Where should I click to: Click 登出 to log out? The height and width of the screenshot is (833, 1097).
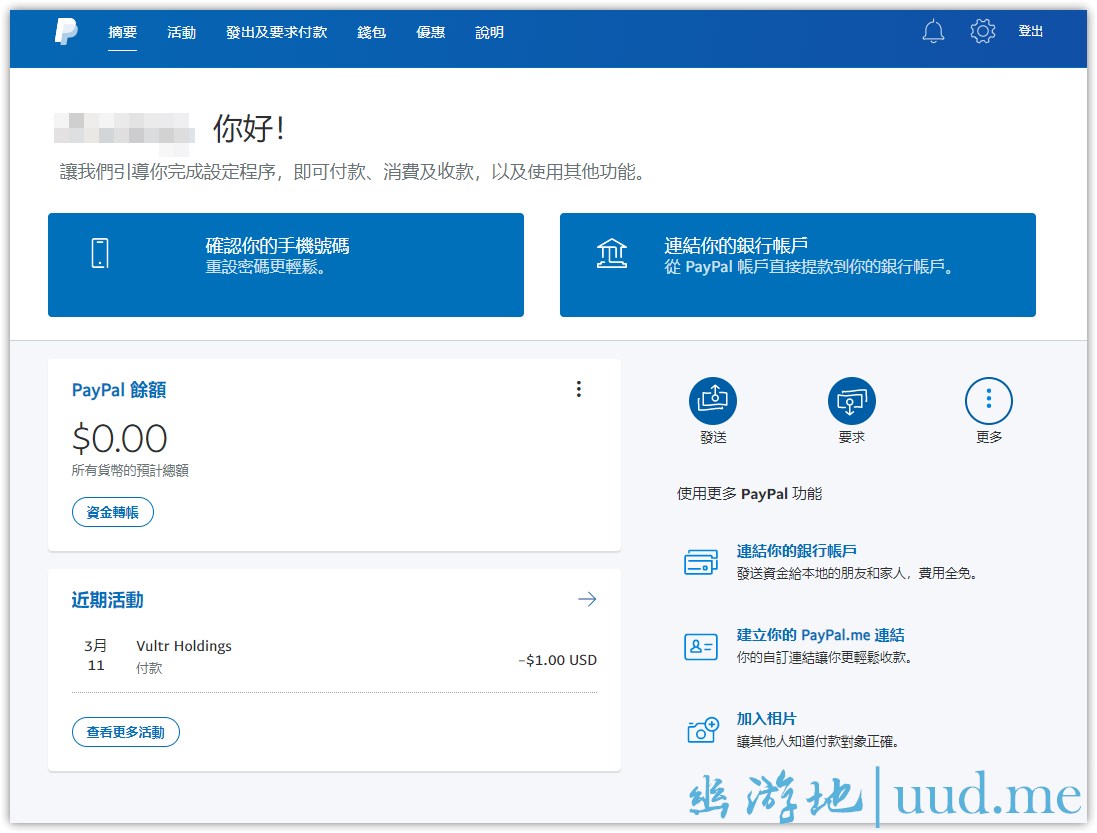click(1030, 32)
